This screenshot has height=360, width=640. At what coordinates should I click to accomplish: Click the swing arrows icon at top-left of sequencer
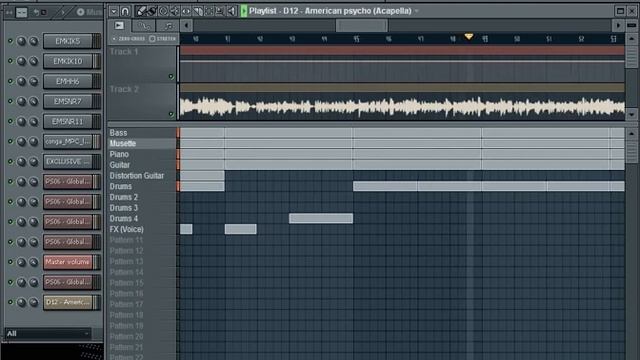point(9,13)
